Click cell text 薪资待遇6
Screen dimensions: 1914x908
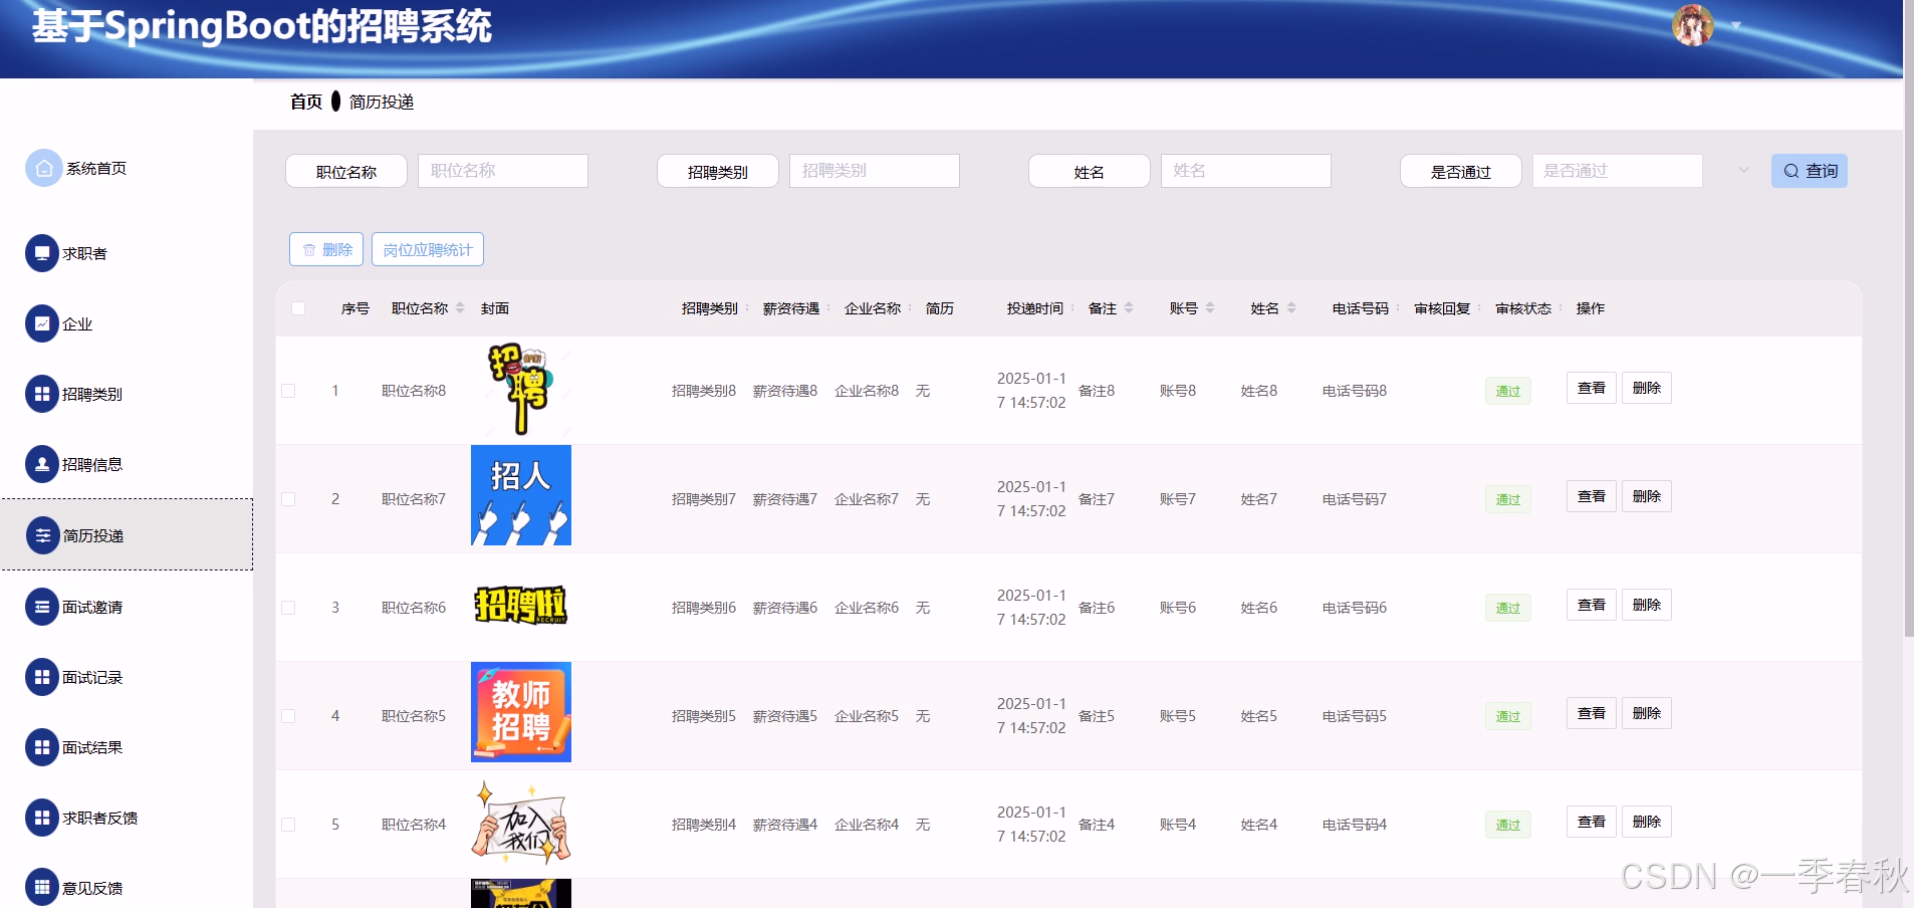[x=785, y=608]
